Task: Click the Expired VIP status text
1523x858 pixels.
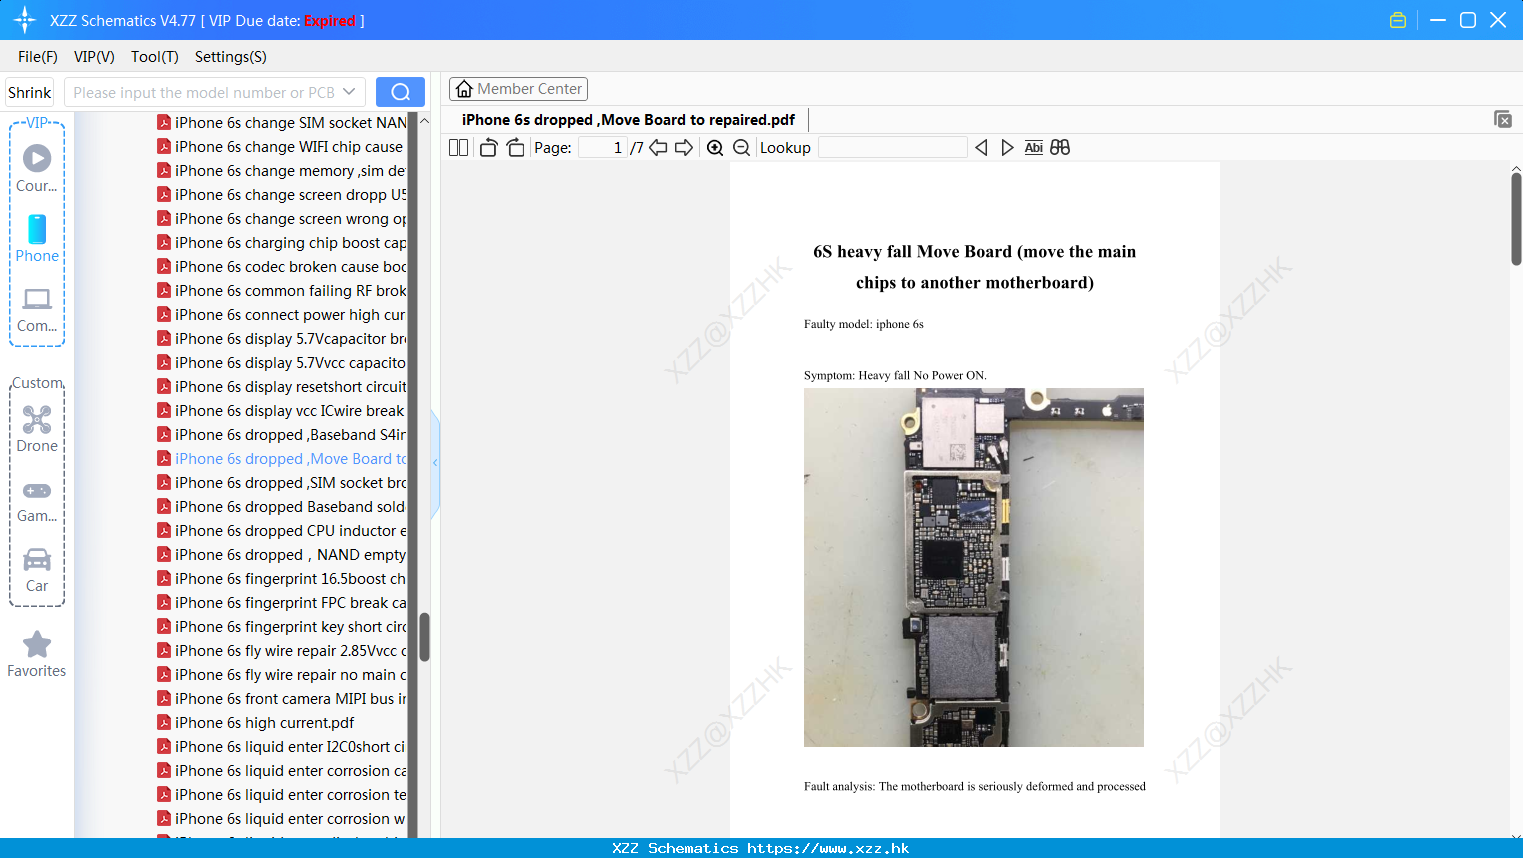Action: [330, 21]
